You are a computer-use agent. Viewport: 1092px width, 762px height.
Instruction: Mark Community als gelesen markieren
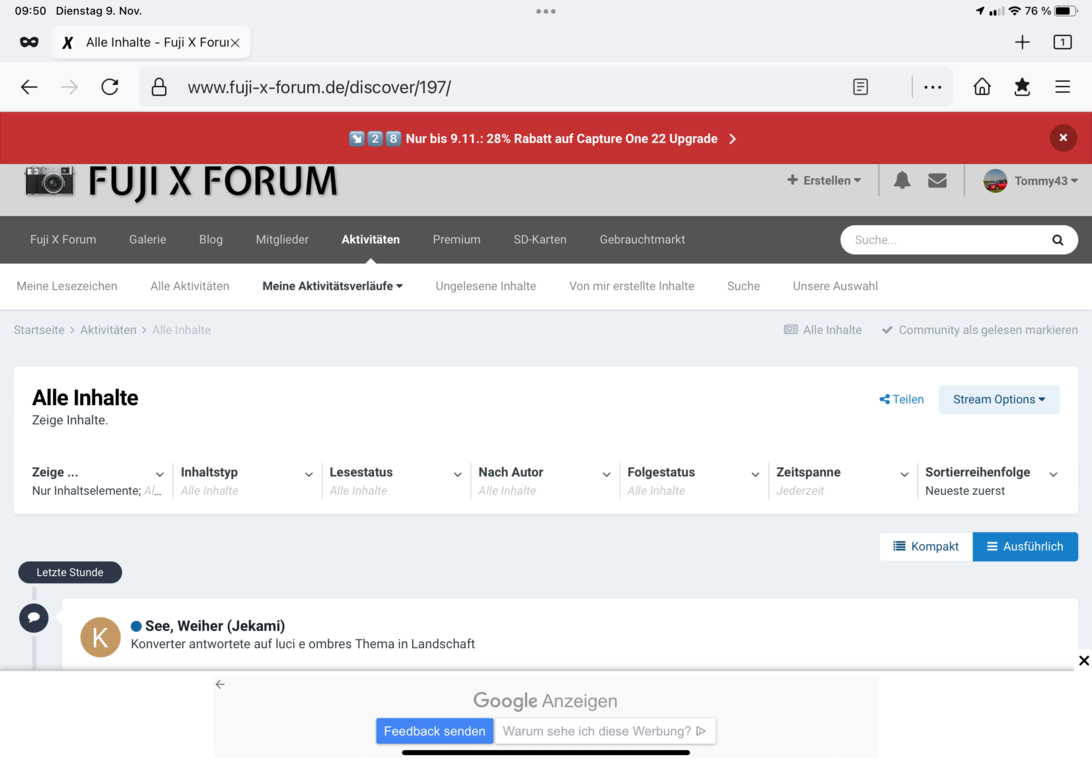[979, 330]
